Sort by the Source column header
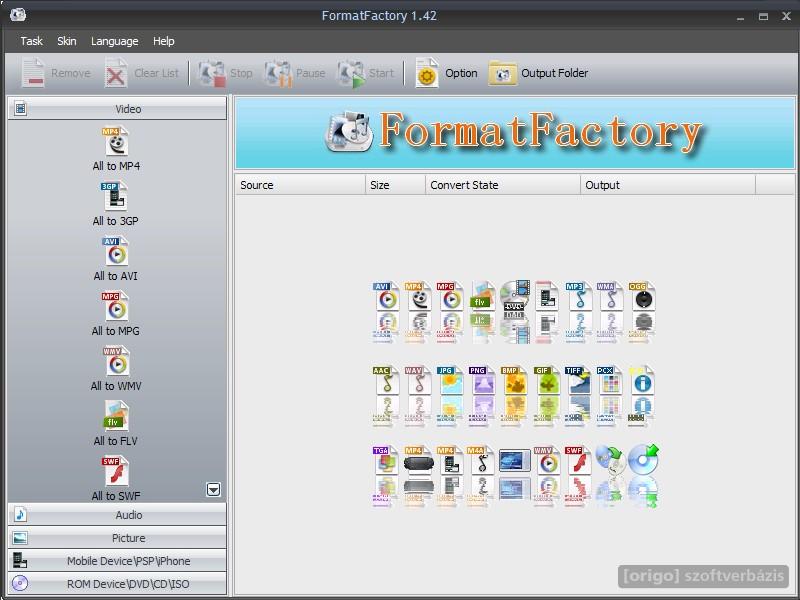The height and width of the screenshot is (600, 800). click(300, 185)
